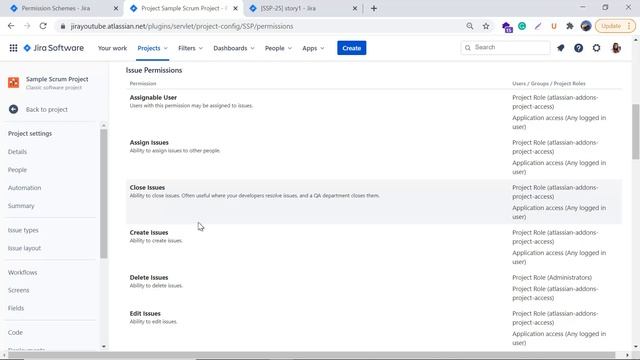Expand the Apps dropdown
640x360 pixels.
click(x=313, y=48)
